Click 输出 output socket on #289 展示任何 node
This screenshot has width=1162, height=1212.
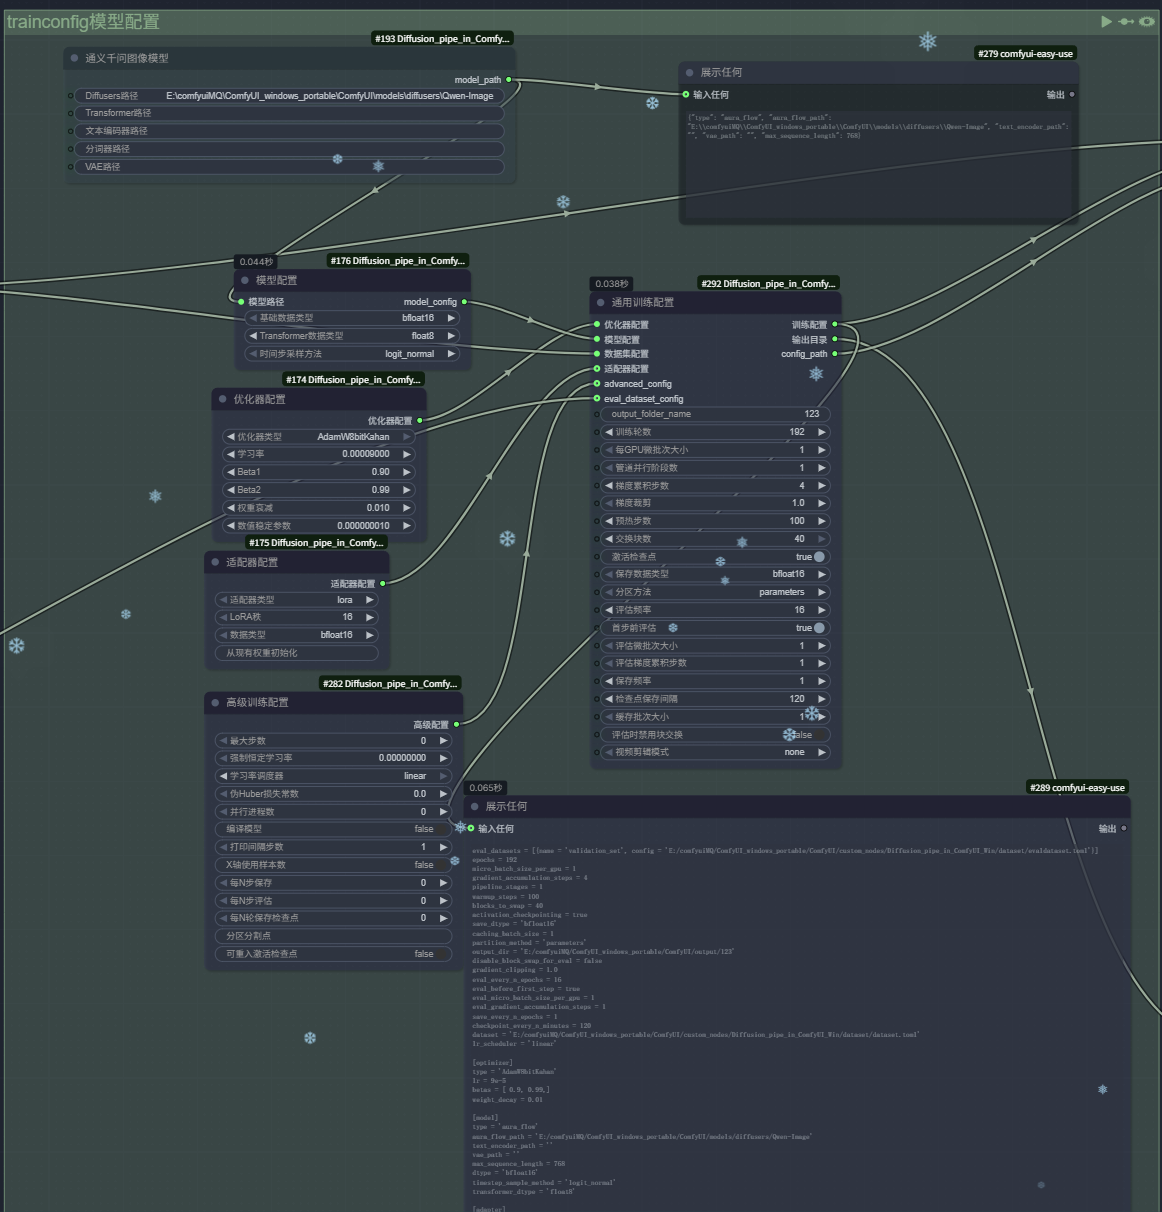tap(1124, 828)
